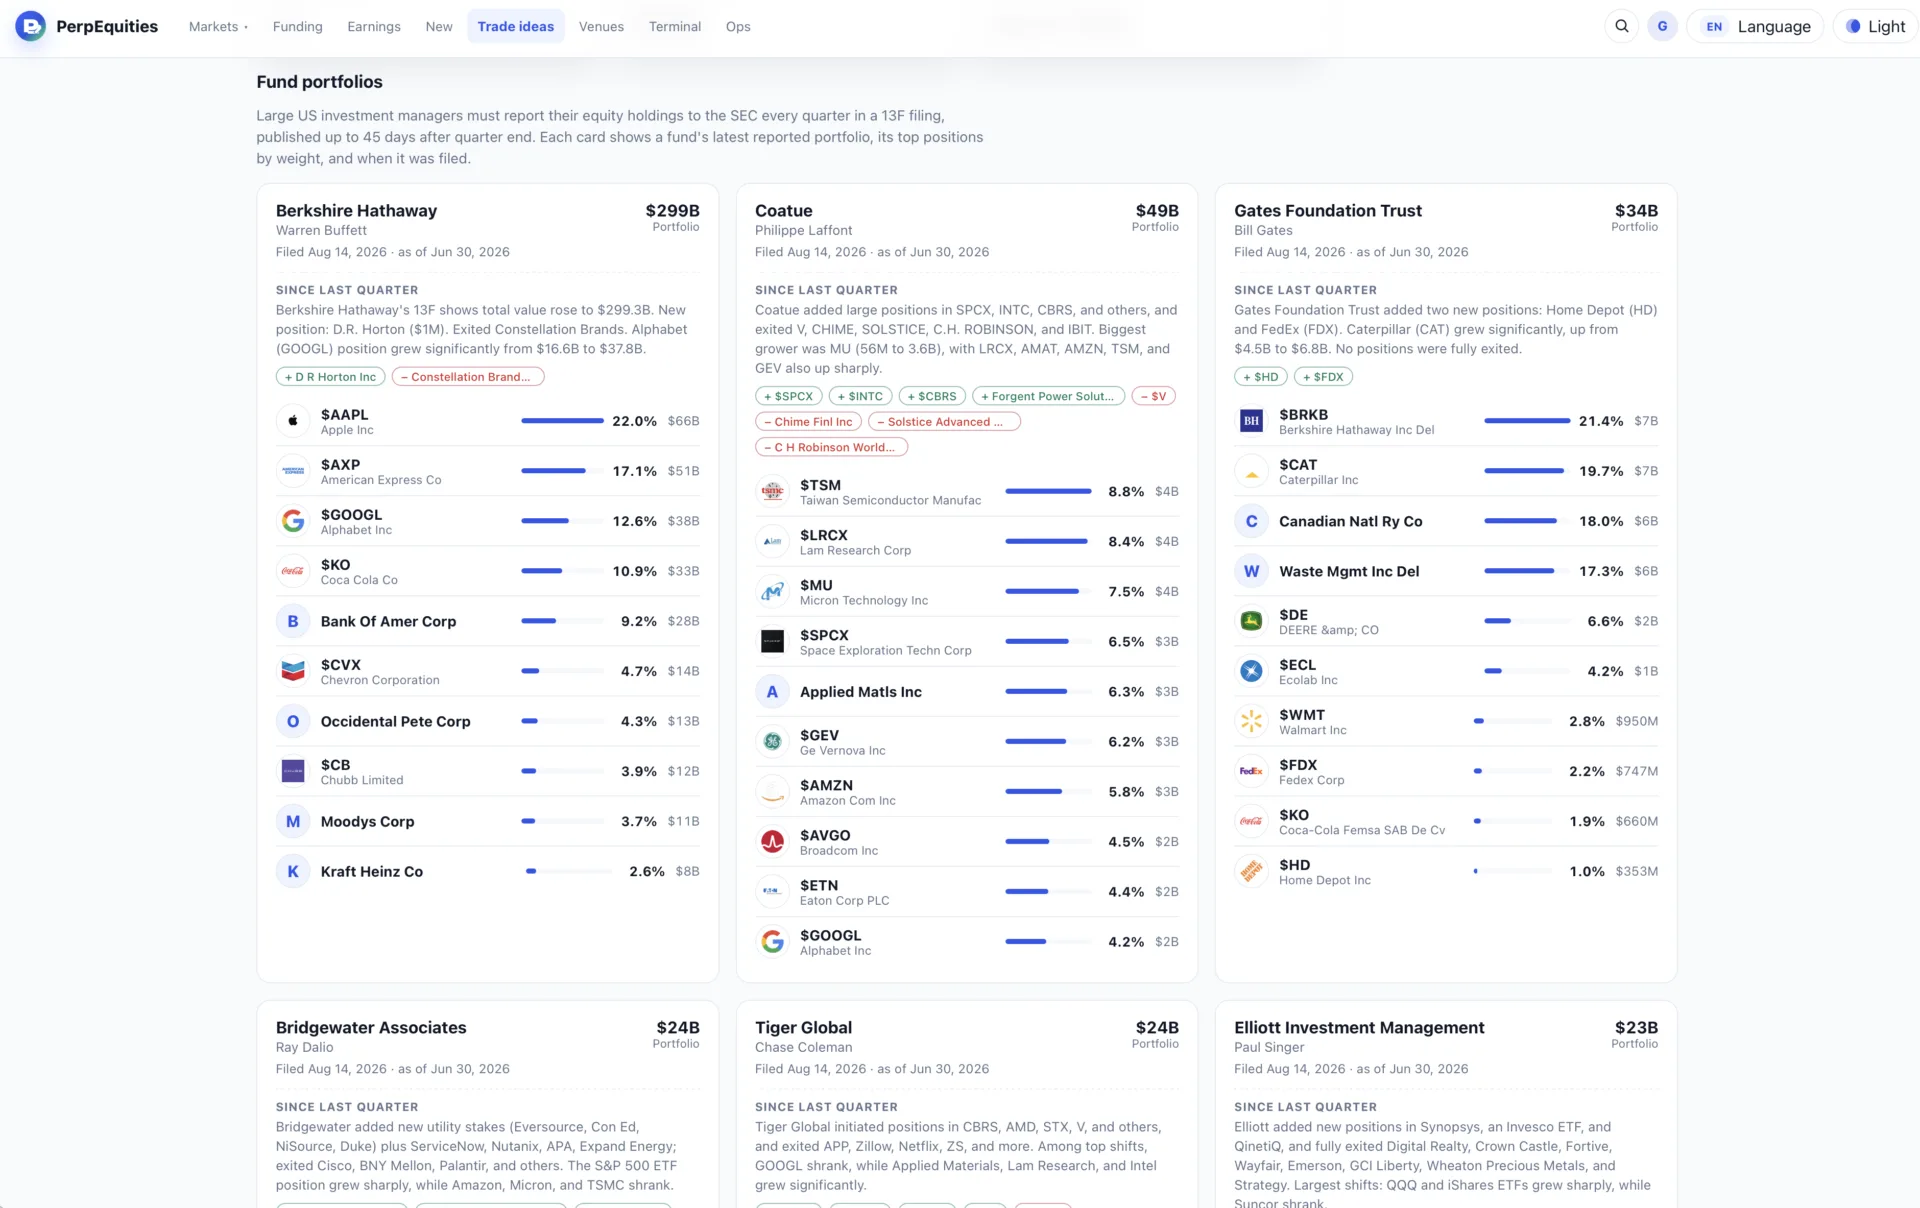Select the '+ $SPCX' new-position chip

pyautogui.click(x=789, y=396)
